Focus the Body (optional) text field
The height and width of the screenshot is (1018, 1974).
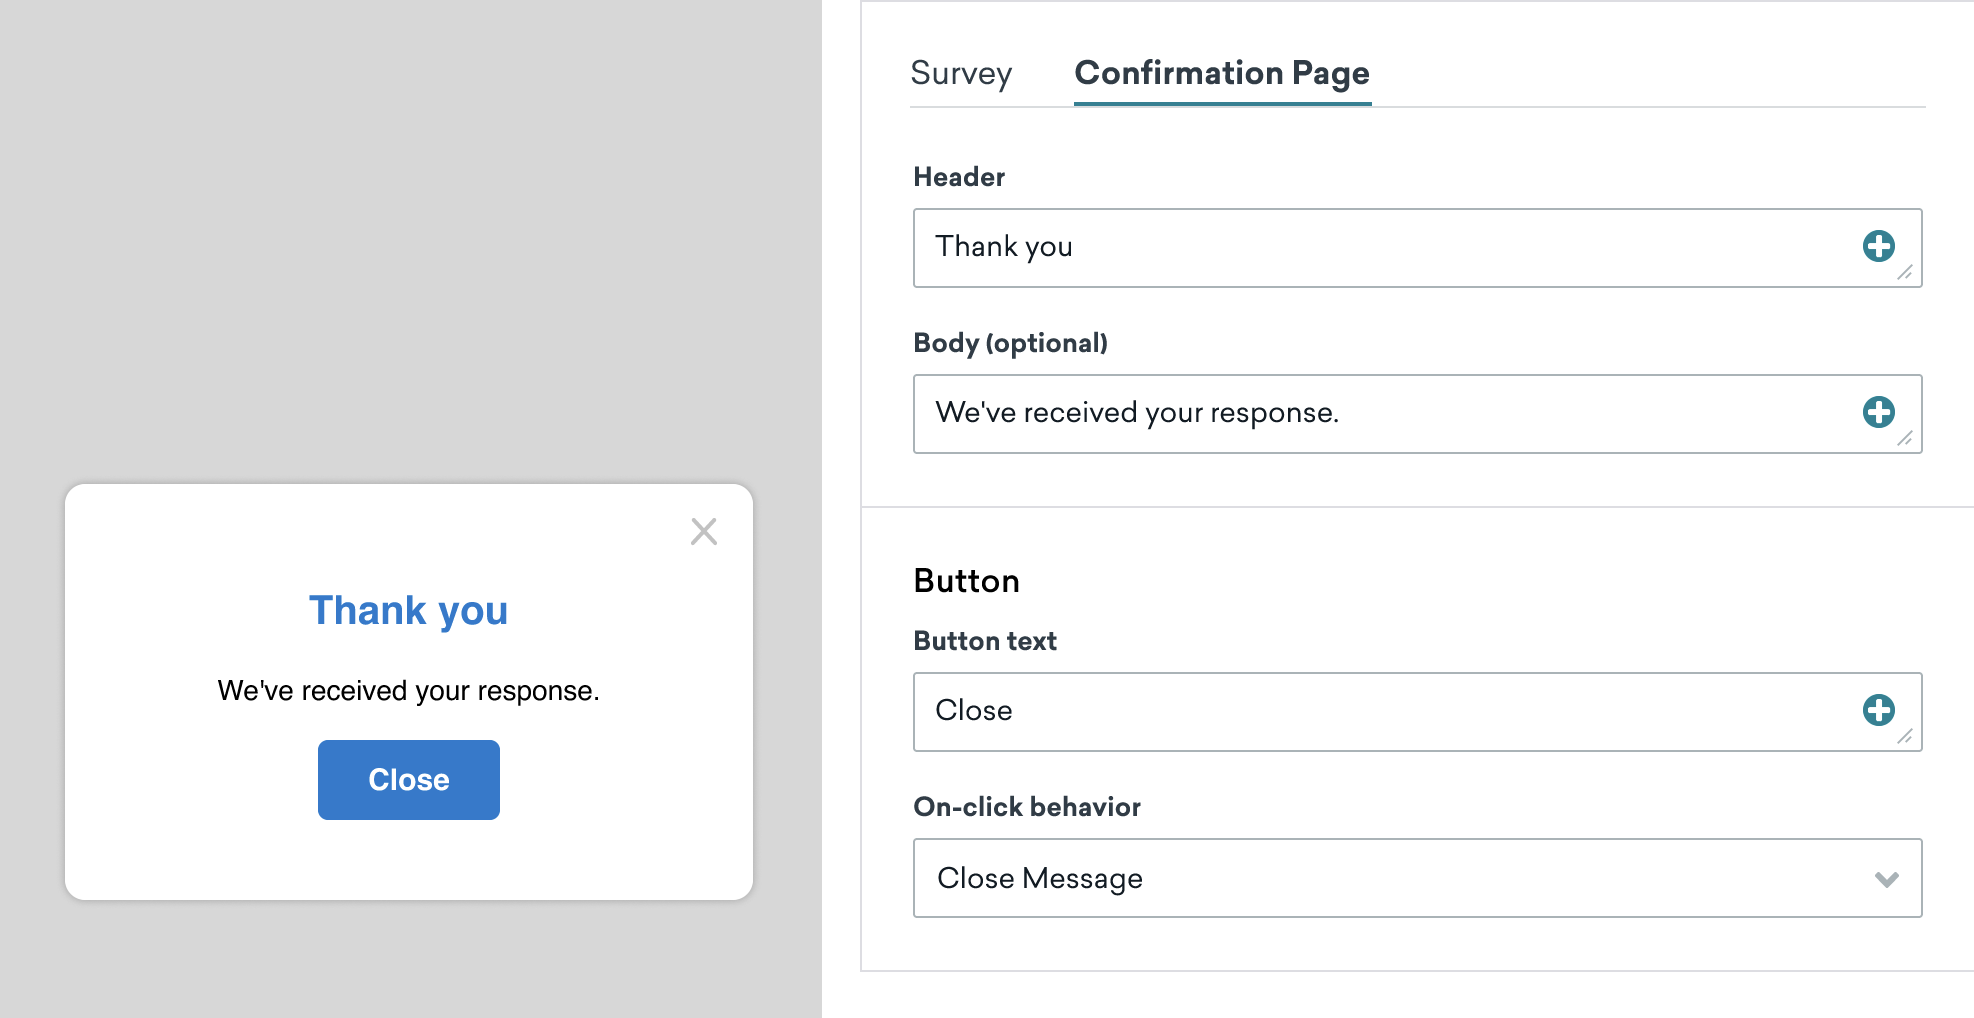click(1417, 414)
